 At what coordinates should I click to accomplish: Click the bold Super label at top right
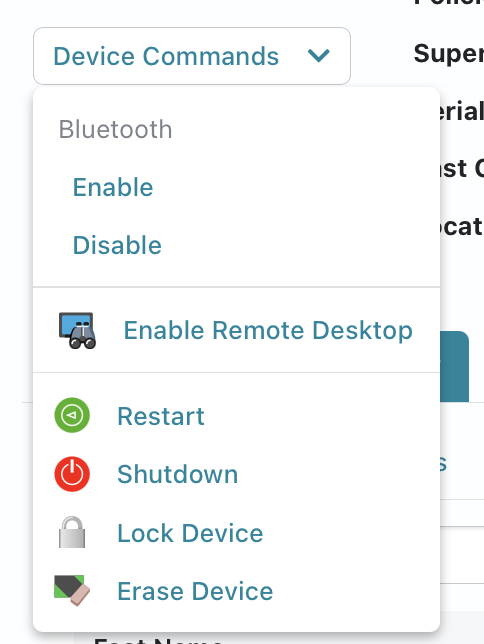click(x=449, y=53)
